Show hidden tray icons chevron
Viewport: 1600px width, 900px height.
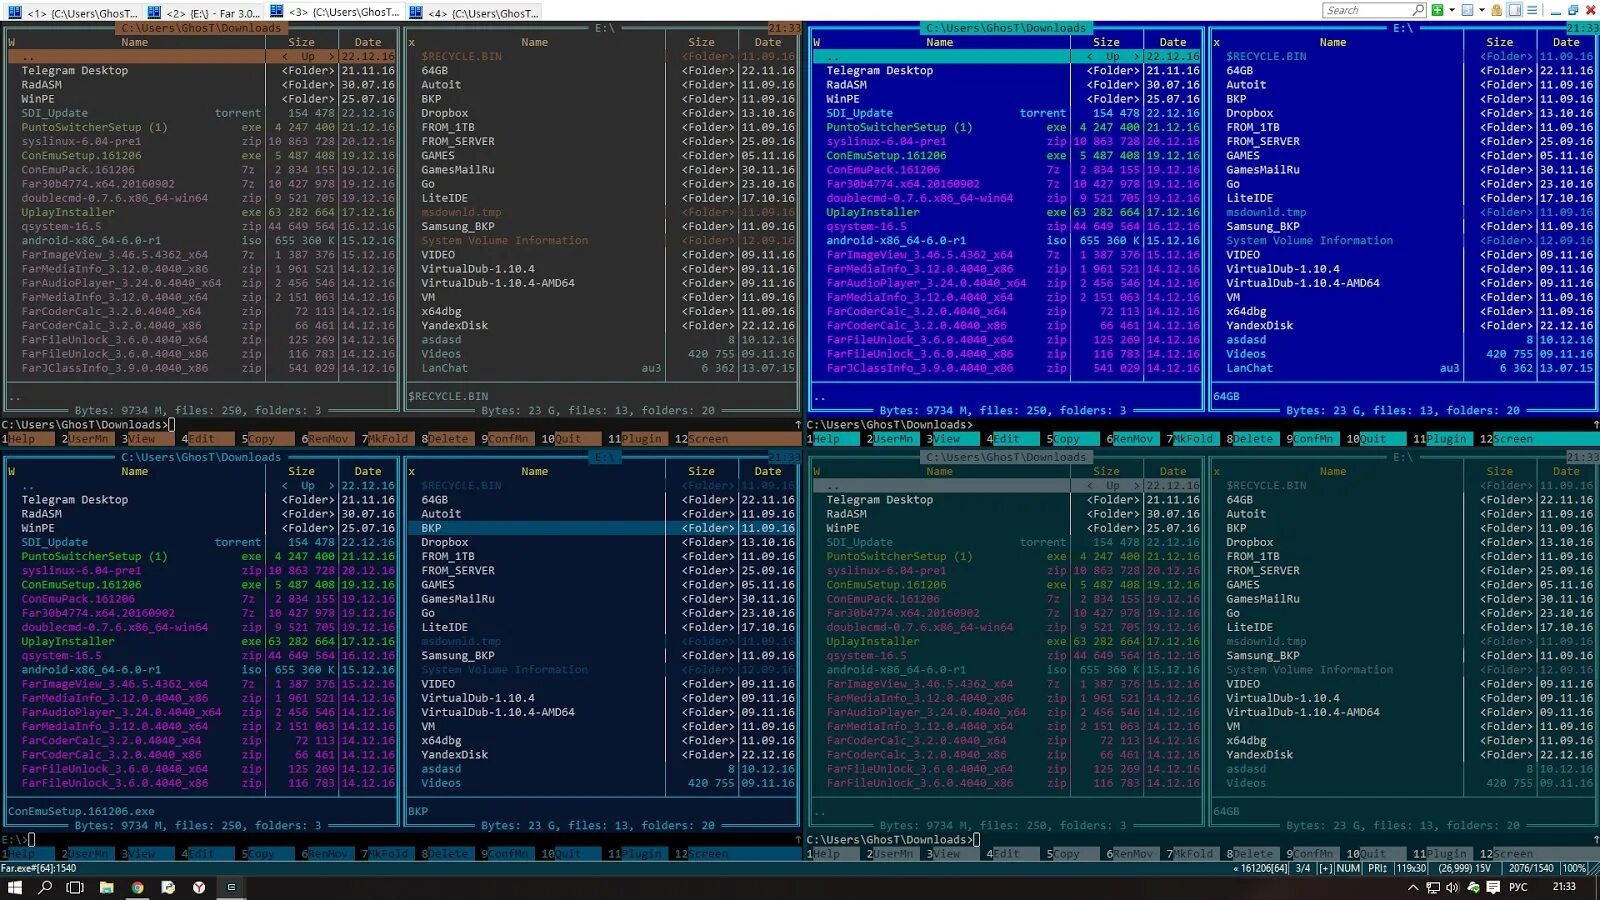1413,887
